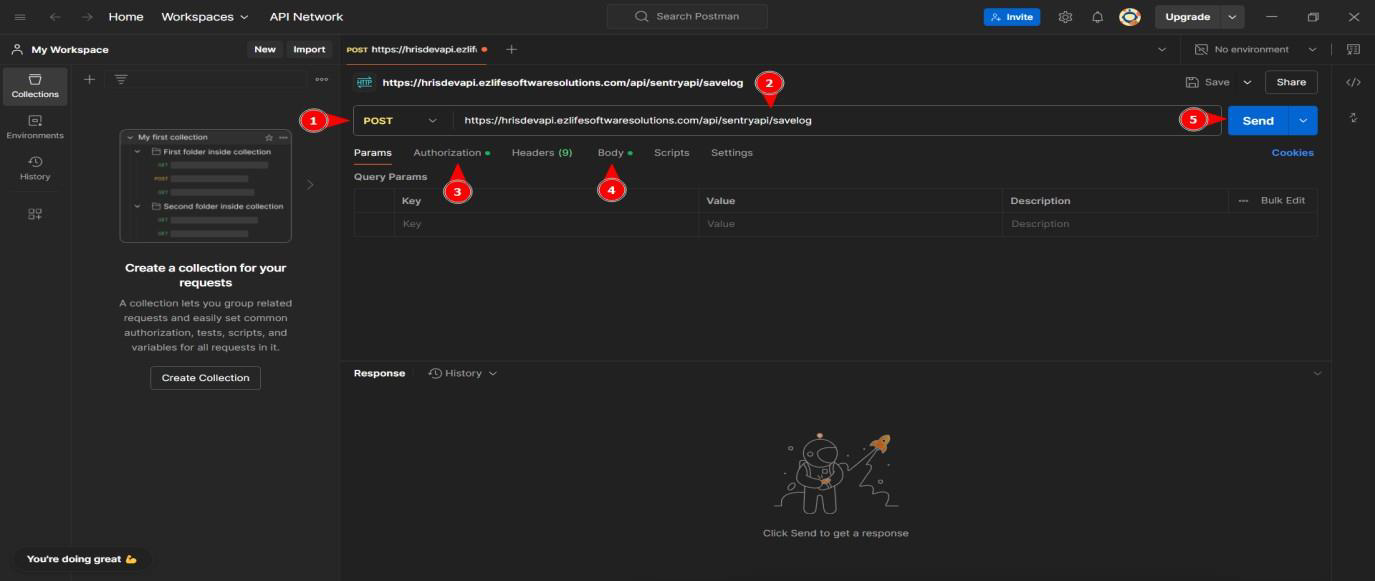The height and width of the screenshot is (581, 1375).
Task: Go back with the left arrow
Action: coord(55,17)
